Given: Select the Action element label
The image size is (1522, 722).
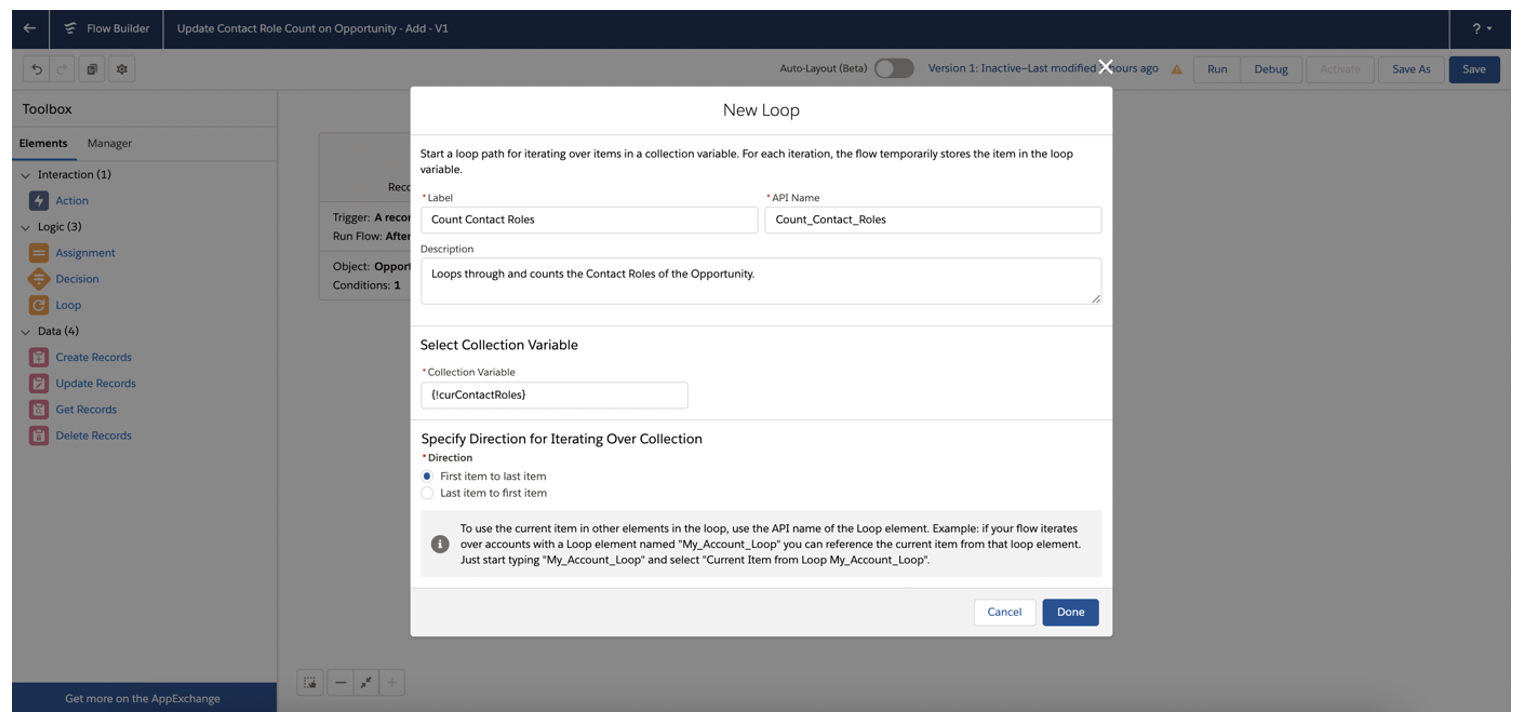Looking at the screenshot, I should point(72,201).
